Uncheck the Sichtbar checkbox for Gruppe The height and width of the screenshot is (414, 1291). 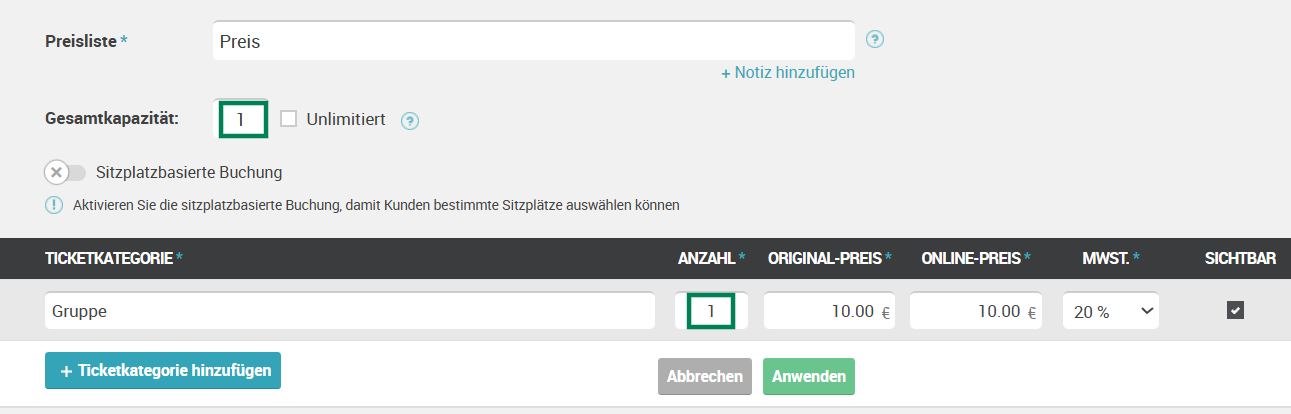[1236, 311]
